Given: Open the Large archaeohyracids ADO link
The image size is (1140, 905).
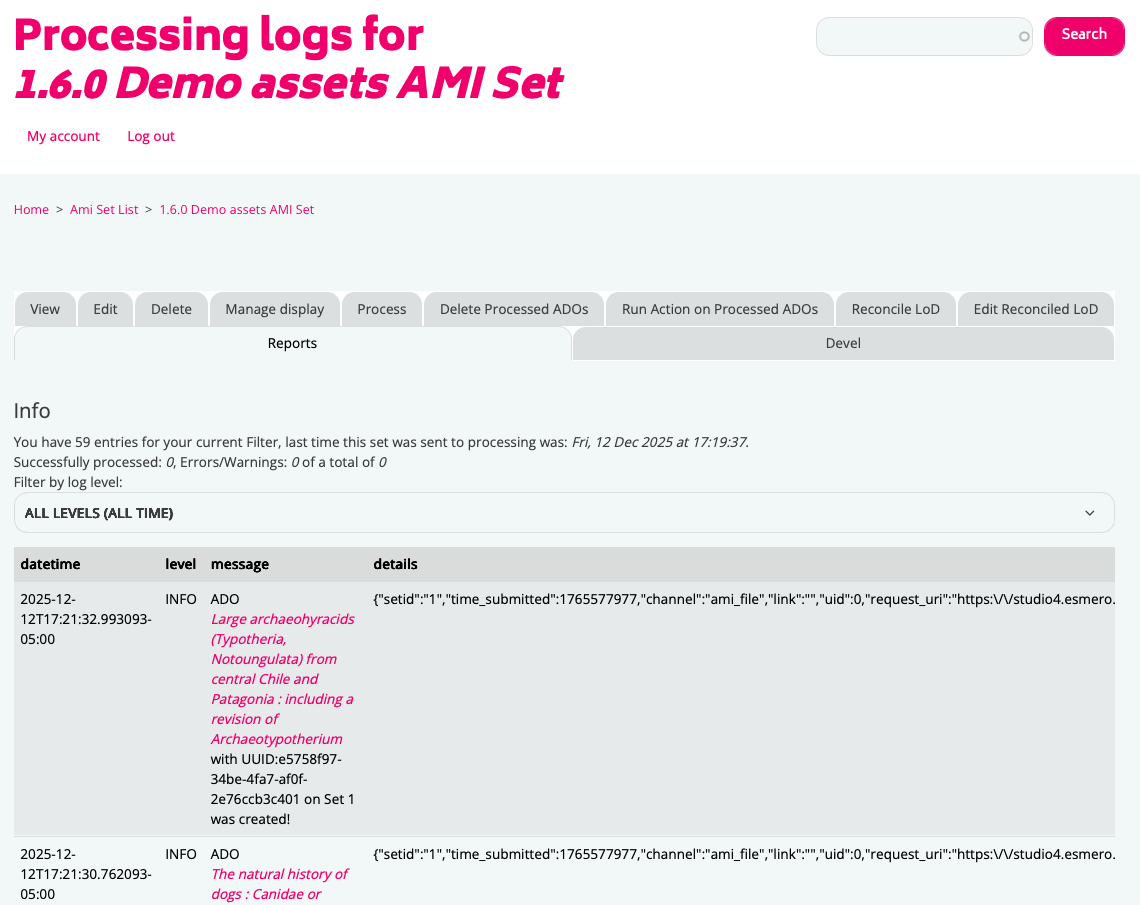Looking at the screenshot, I should point(281,679).
